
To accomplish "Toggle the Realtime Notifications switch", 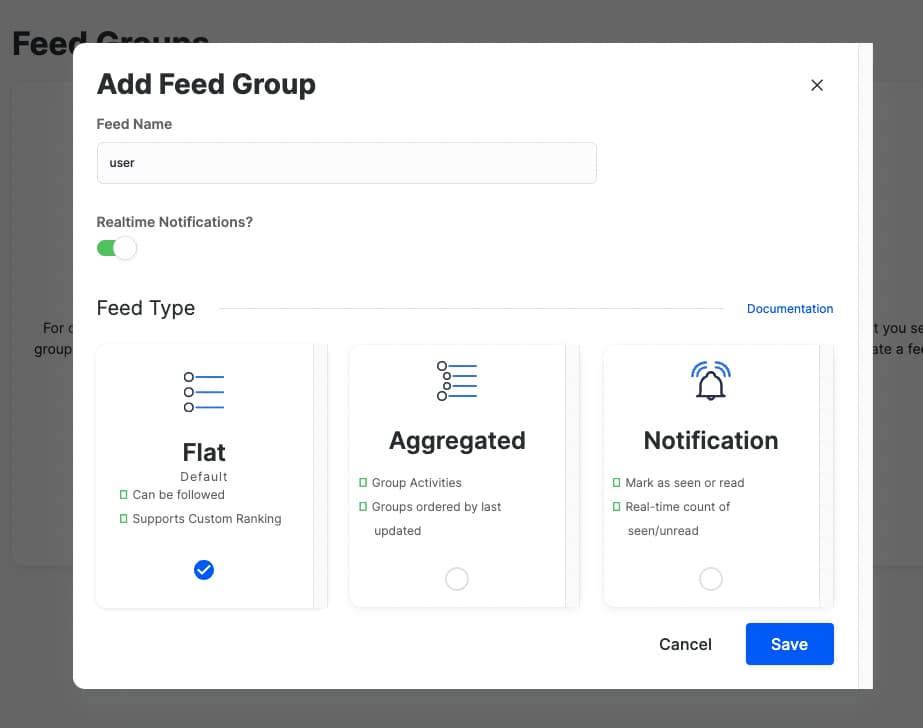I will click(x=117, y=248).
